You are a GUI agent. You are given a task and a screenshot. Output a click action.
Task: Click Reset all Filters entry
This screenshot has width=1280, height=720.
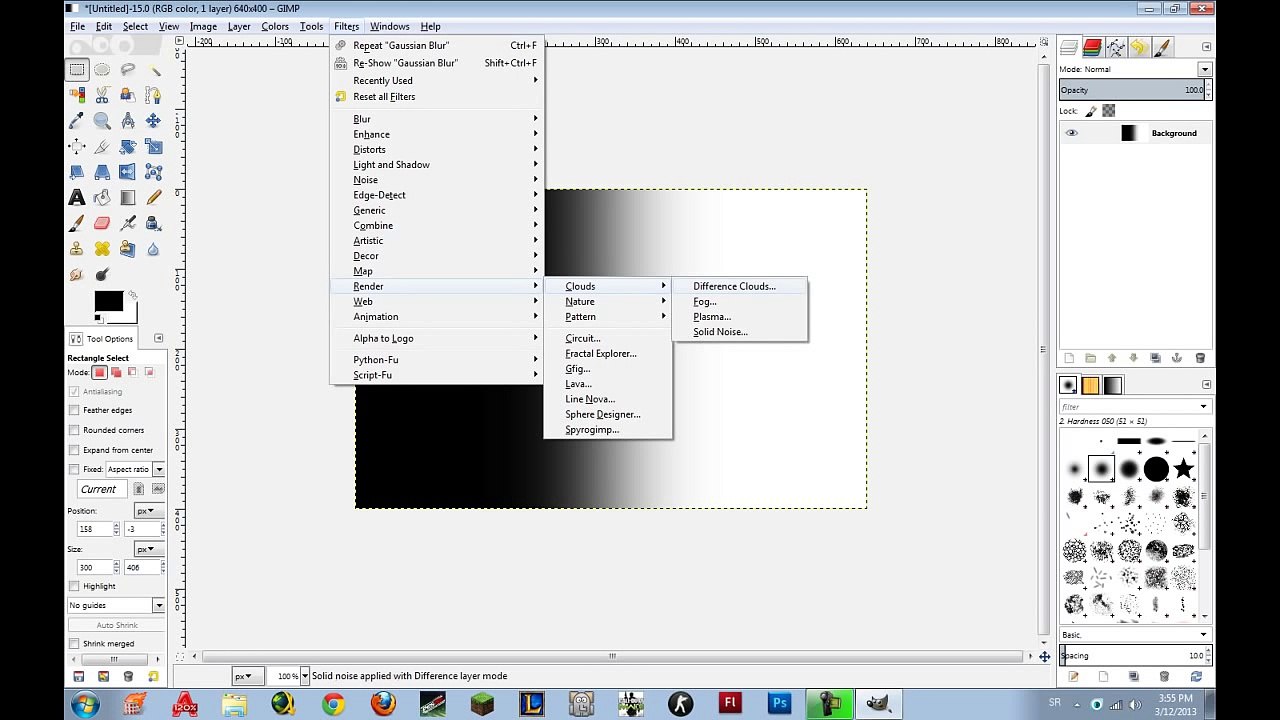pos(437,97)
